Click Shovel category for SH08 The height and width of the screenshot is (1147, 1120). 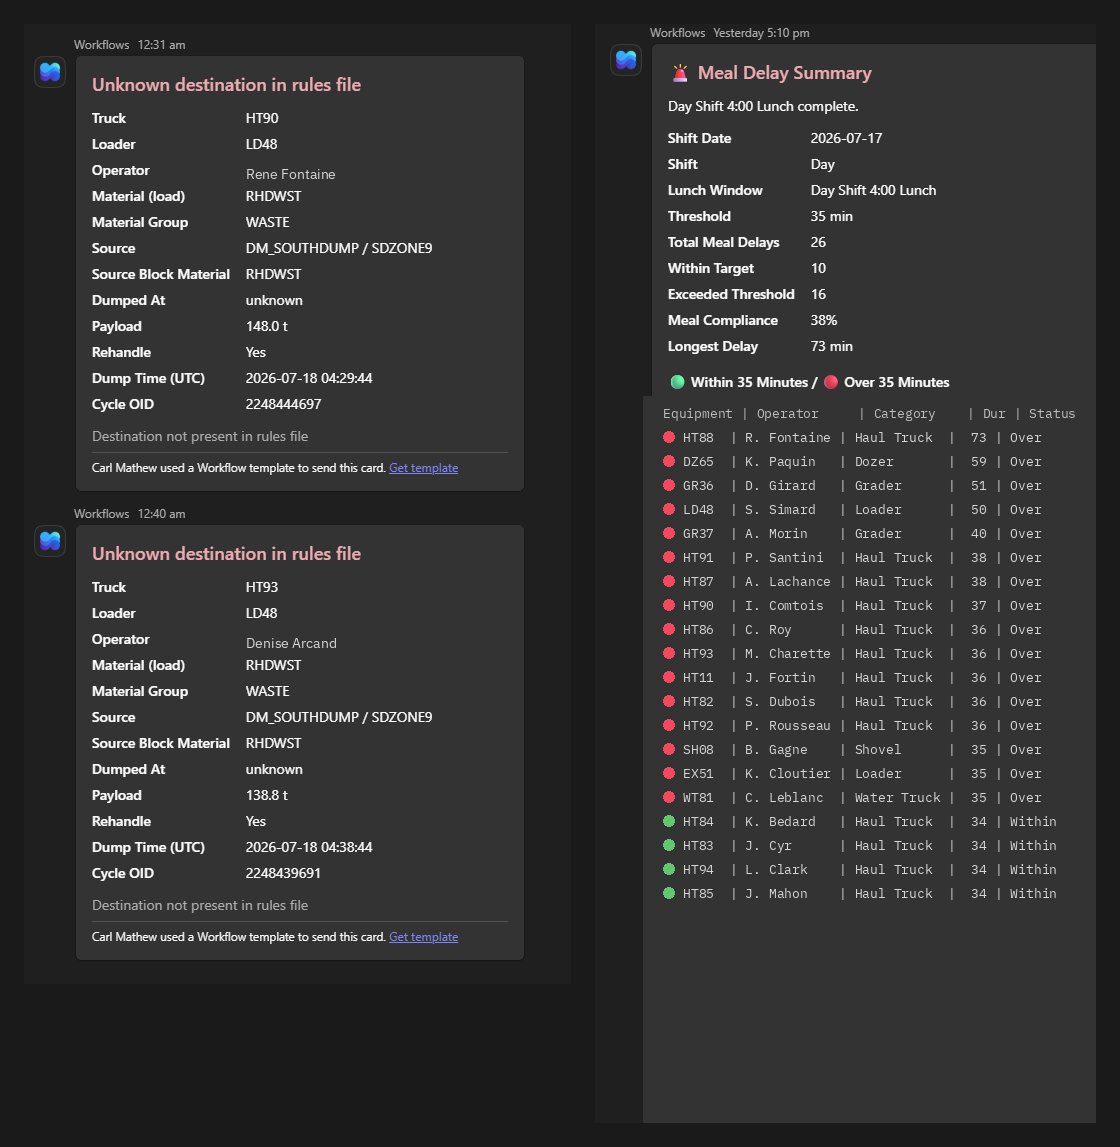coord(878,749)
